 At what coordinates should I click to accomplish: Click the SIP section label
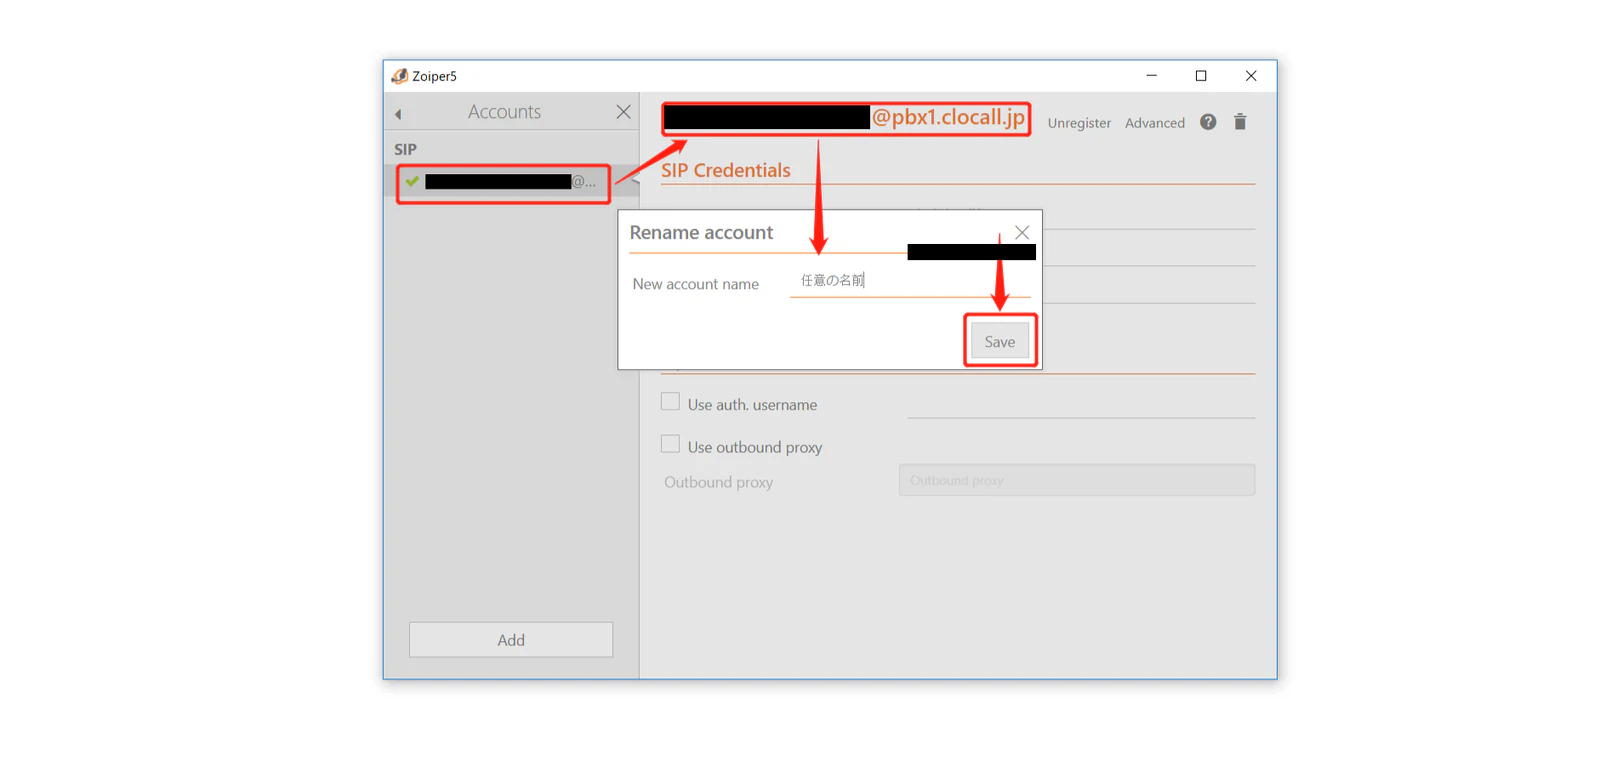click(x=405, y=149)
